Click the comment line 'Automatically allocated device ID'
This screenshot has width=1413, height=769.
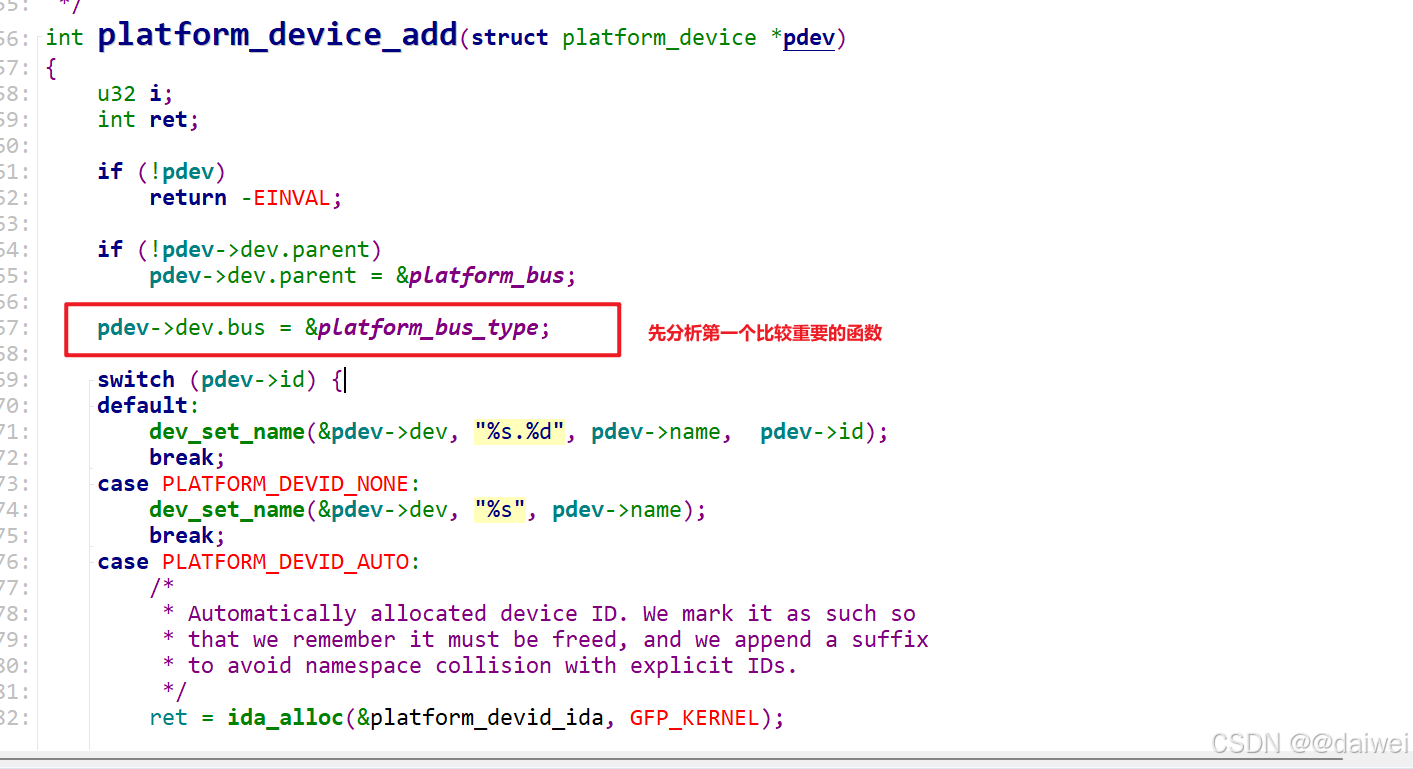click(x=539, y=614)
